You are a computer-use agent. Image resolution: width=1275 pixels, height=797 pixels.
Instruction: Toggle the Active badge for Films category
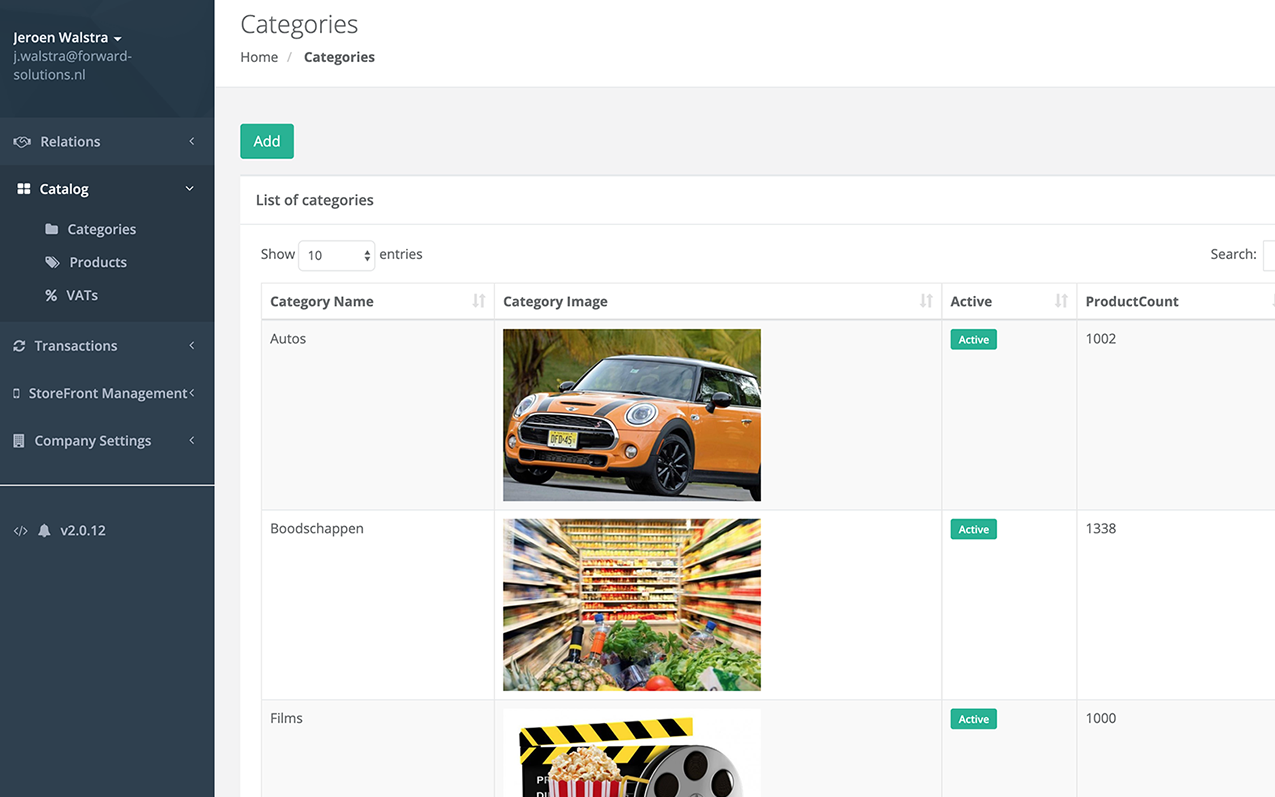972,718
